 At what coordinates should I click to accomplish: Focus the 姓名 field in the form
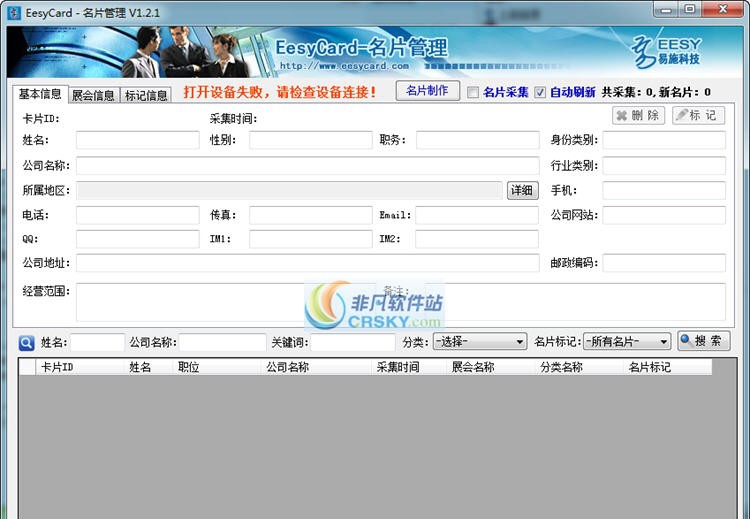pos(138,140)
